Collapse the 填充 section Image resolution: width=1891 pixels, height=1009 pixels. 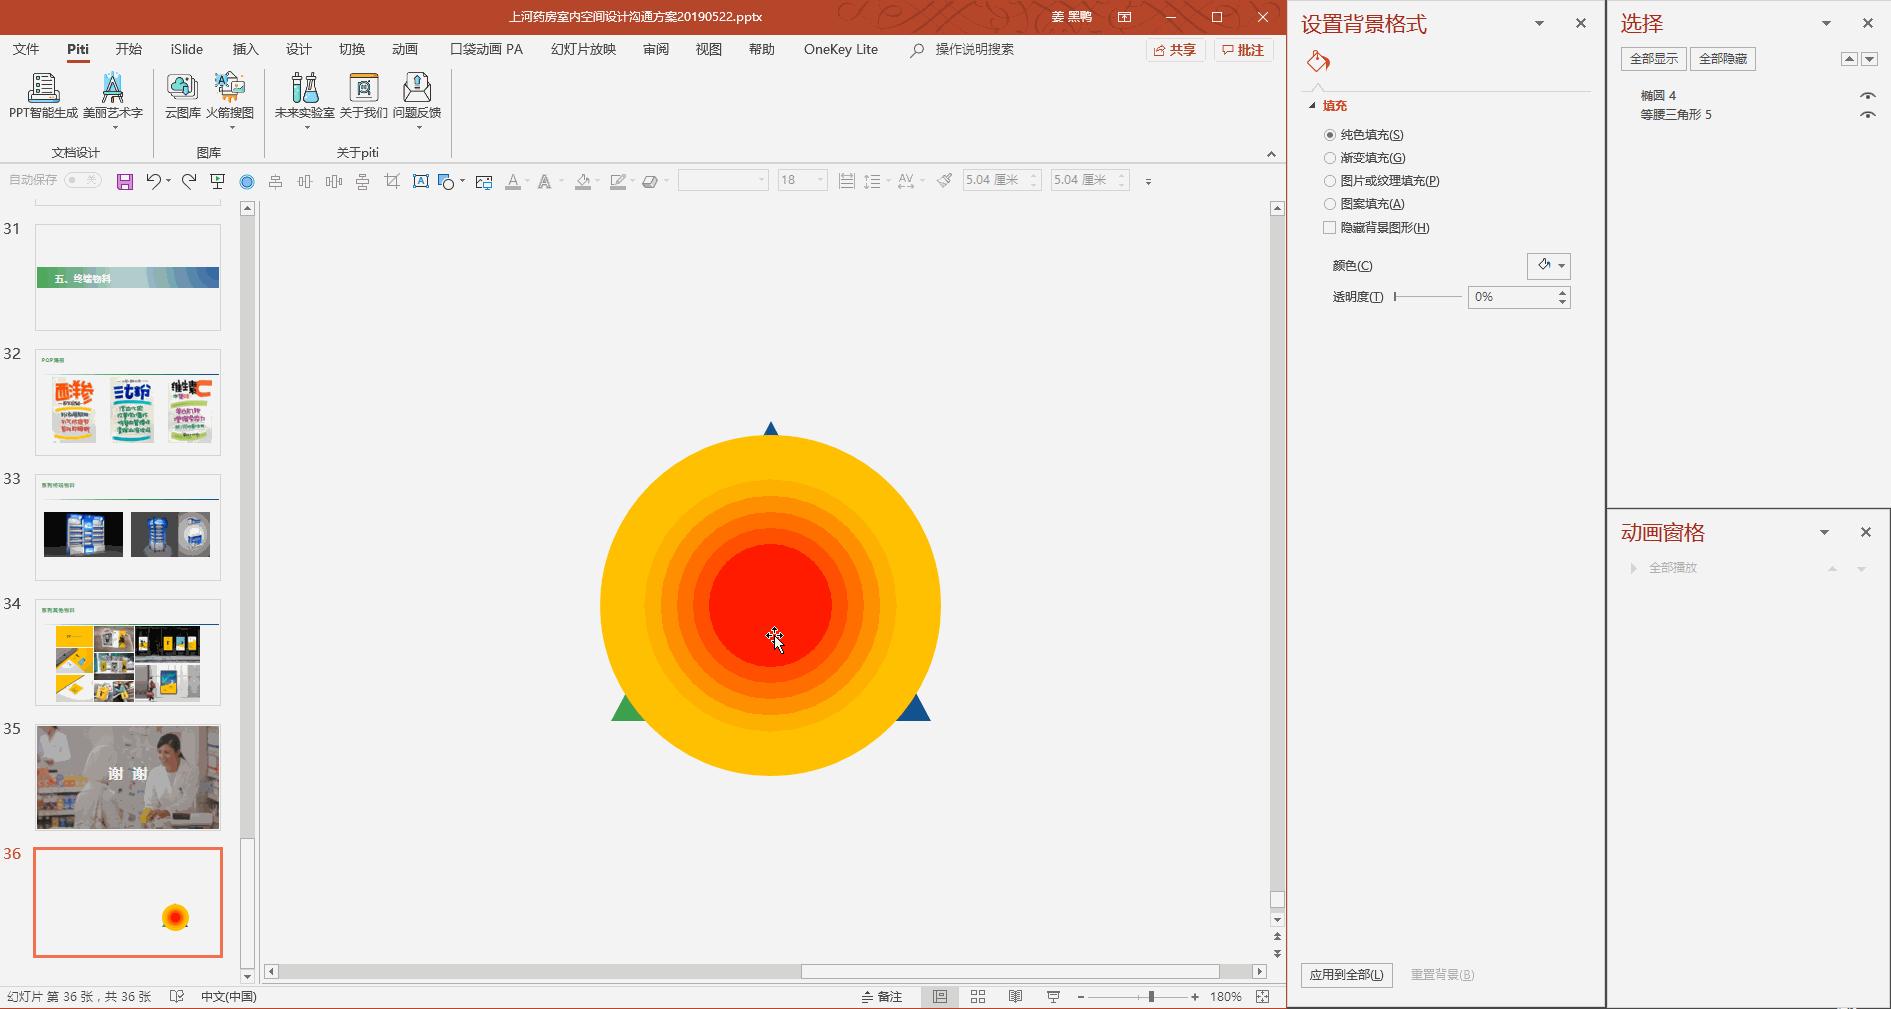(1313, 106)
